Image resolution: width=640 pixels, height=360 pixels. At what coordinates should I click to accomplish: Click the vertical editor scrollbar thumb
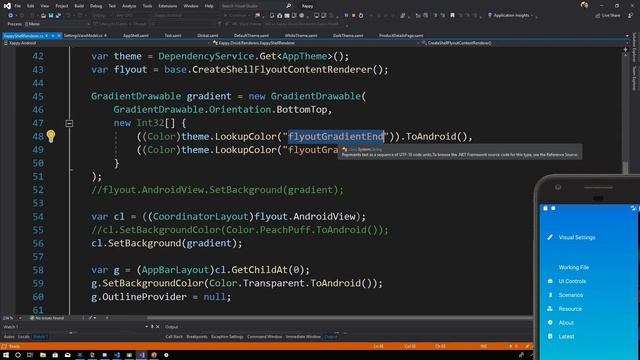[625, 167]
